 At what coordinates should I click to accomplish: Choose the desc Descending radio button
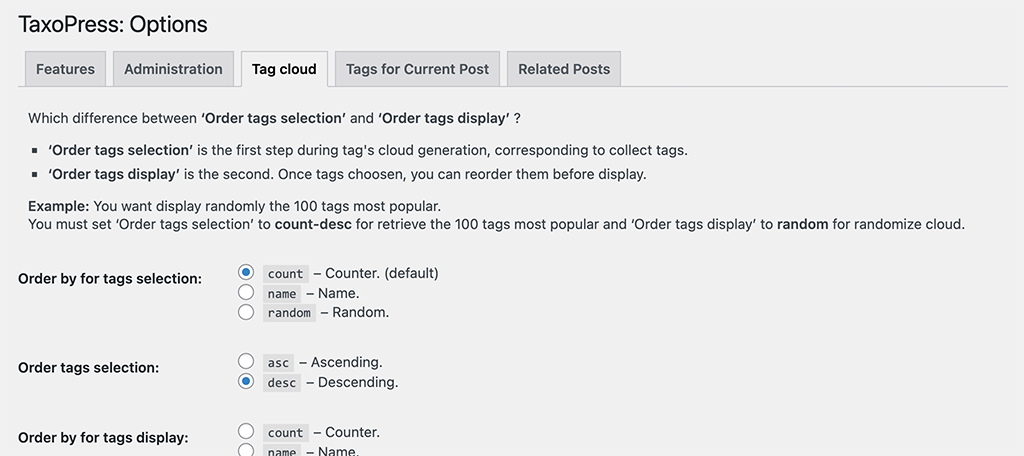pos(246,381)
